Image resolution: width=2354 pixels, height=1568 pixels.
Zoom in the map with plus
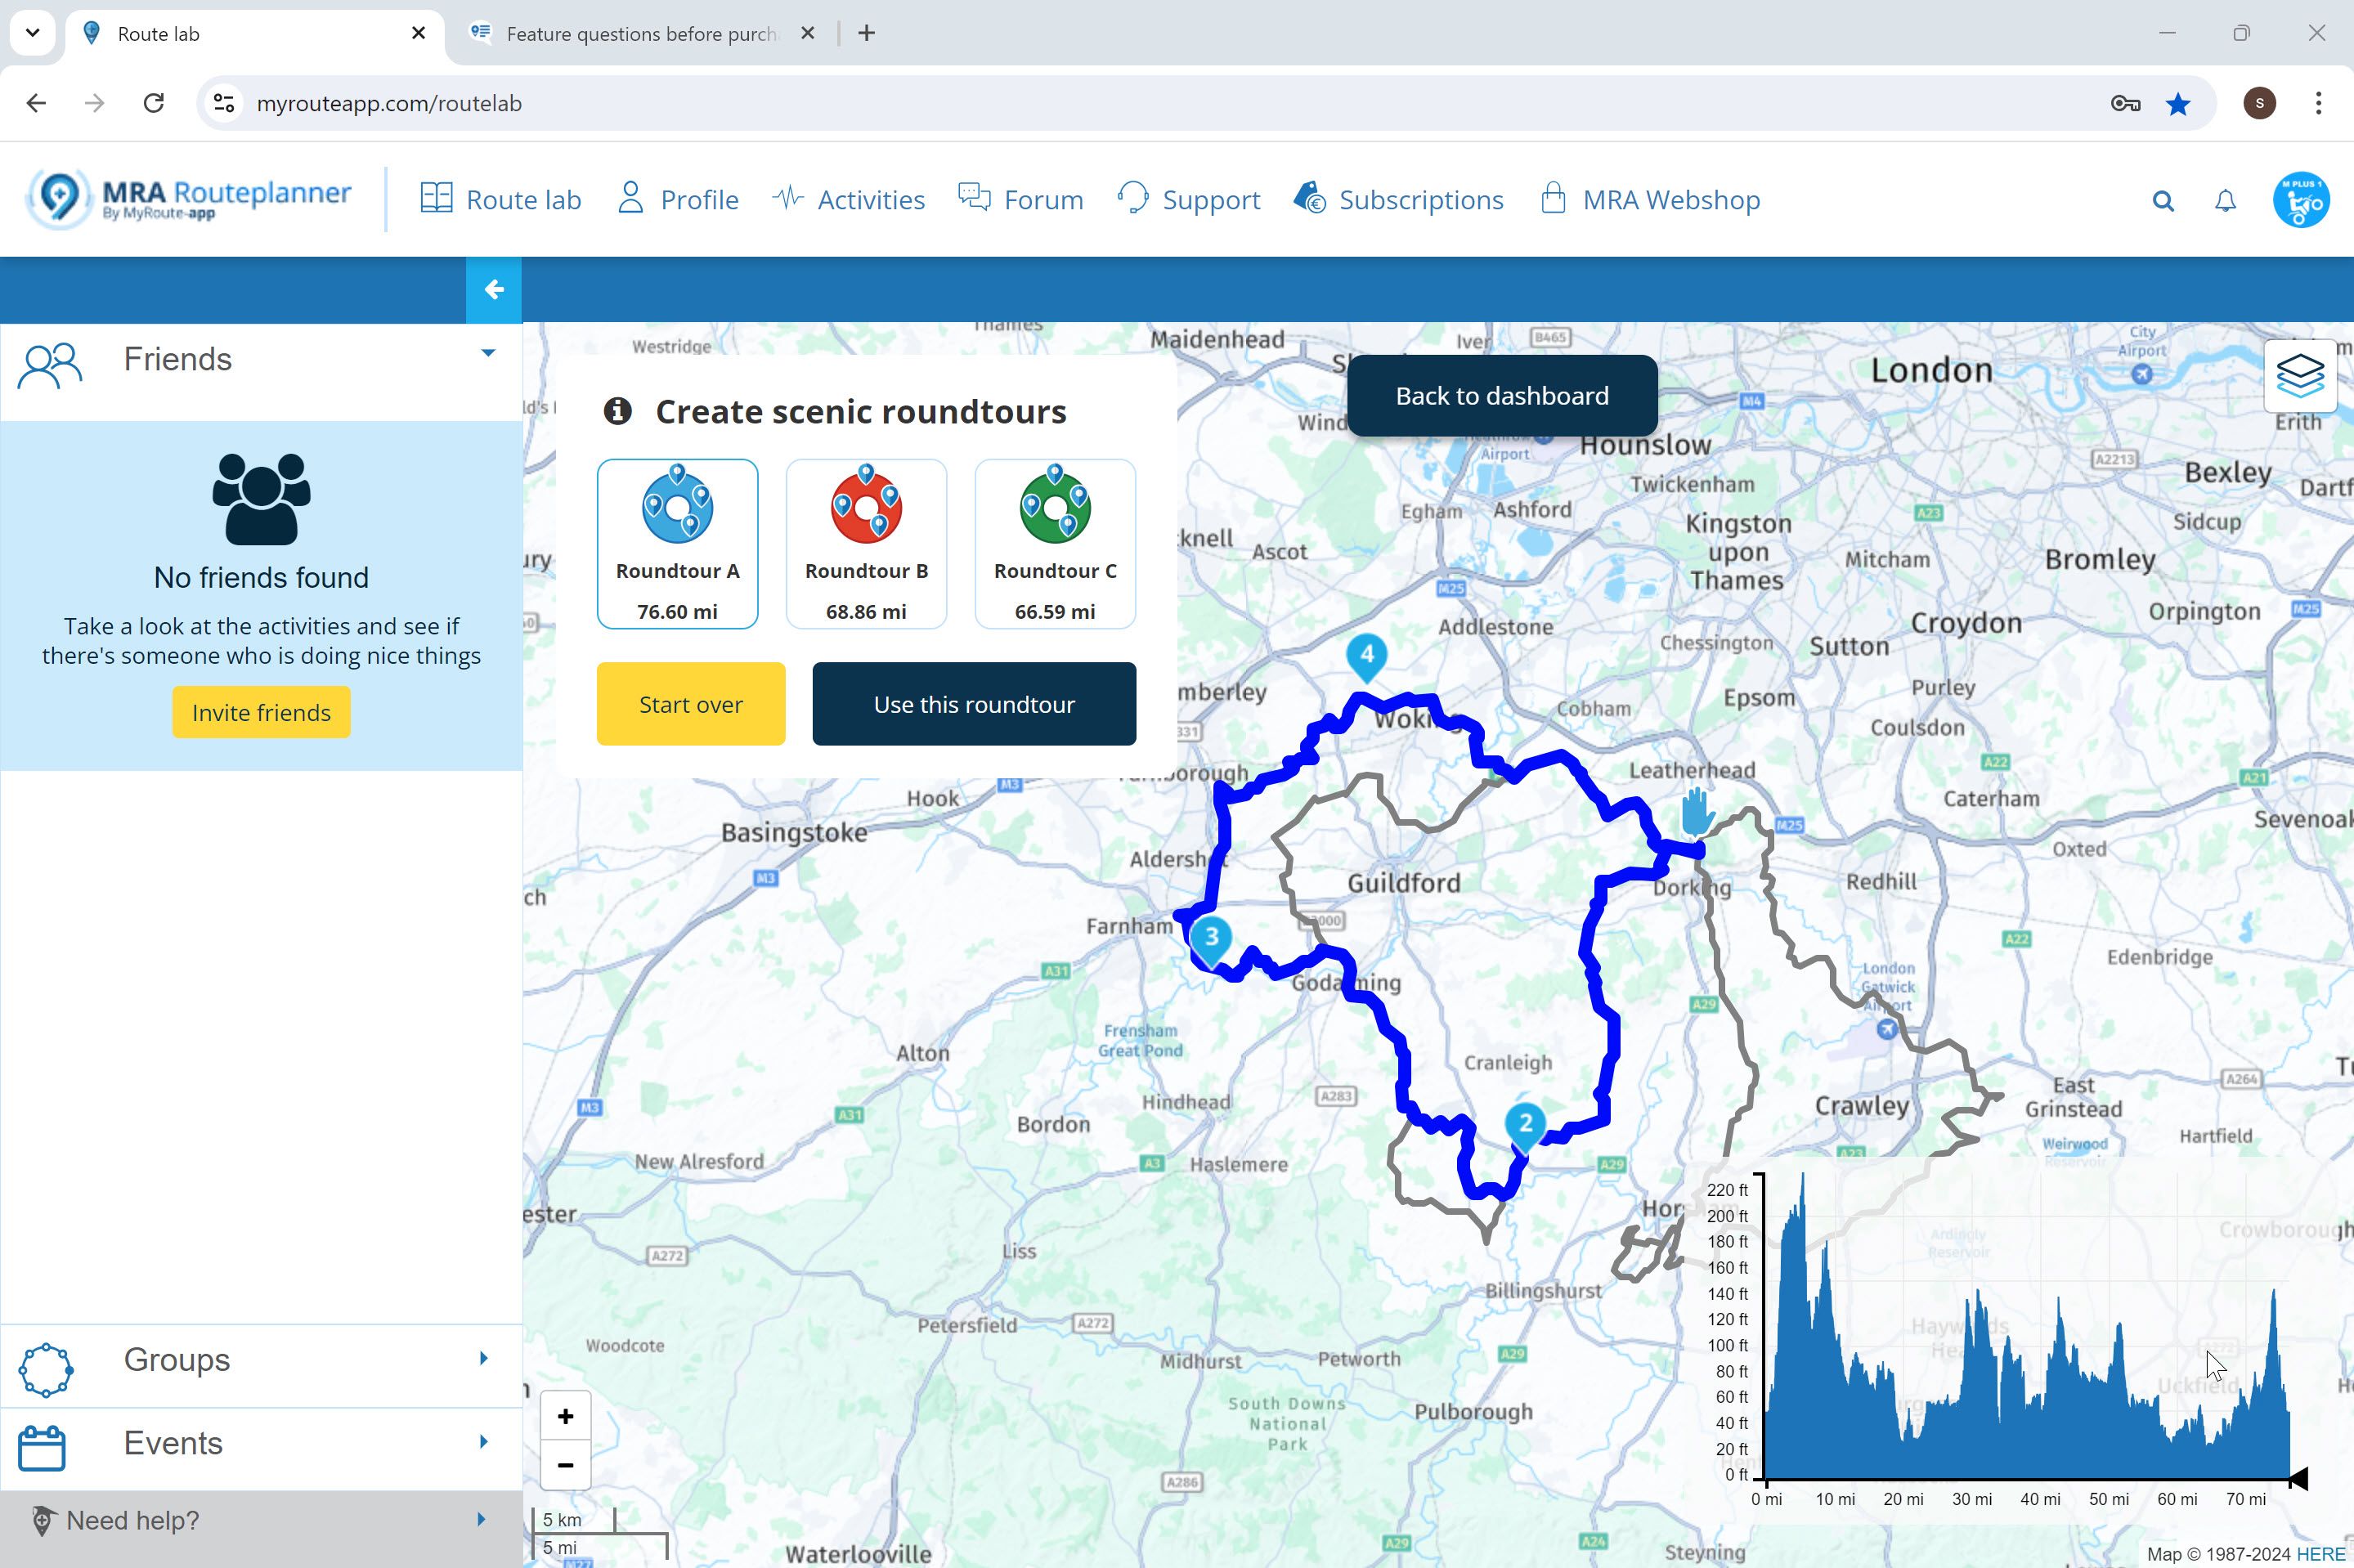(565, 1416)
